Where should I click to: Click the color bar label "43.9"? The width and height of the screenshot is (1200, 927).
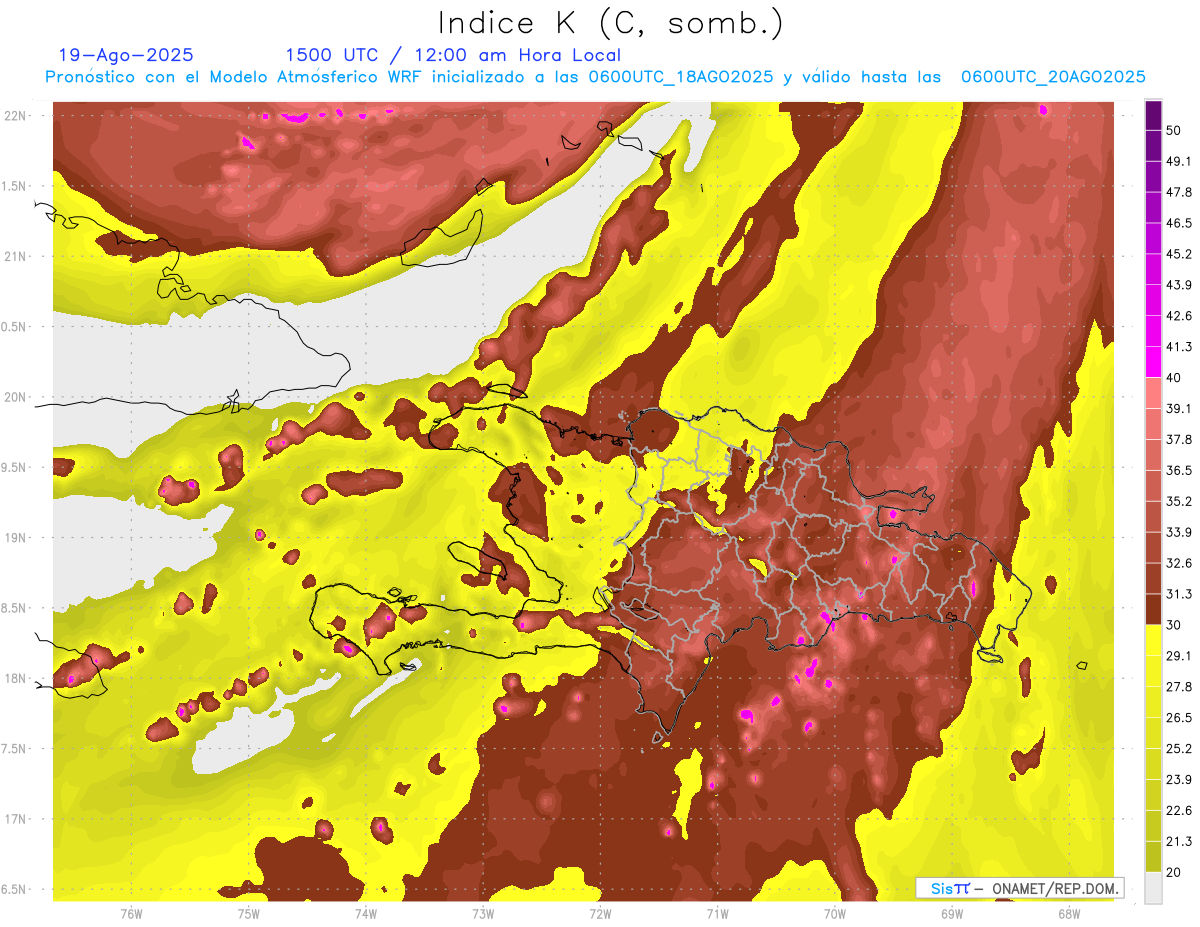(x=1178, y=286)
